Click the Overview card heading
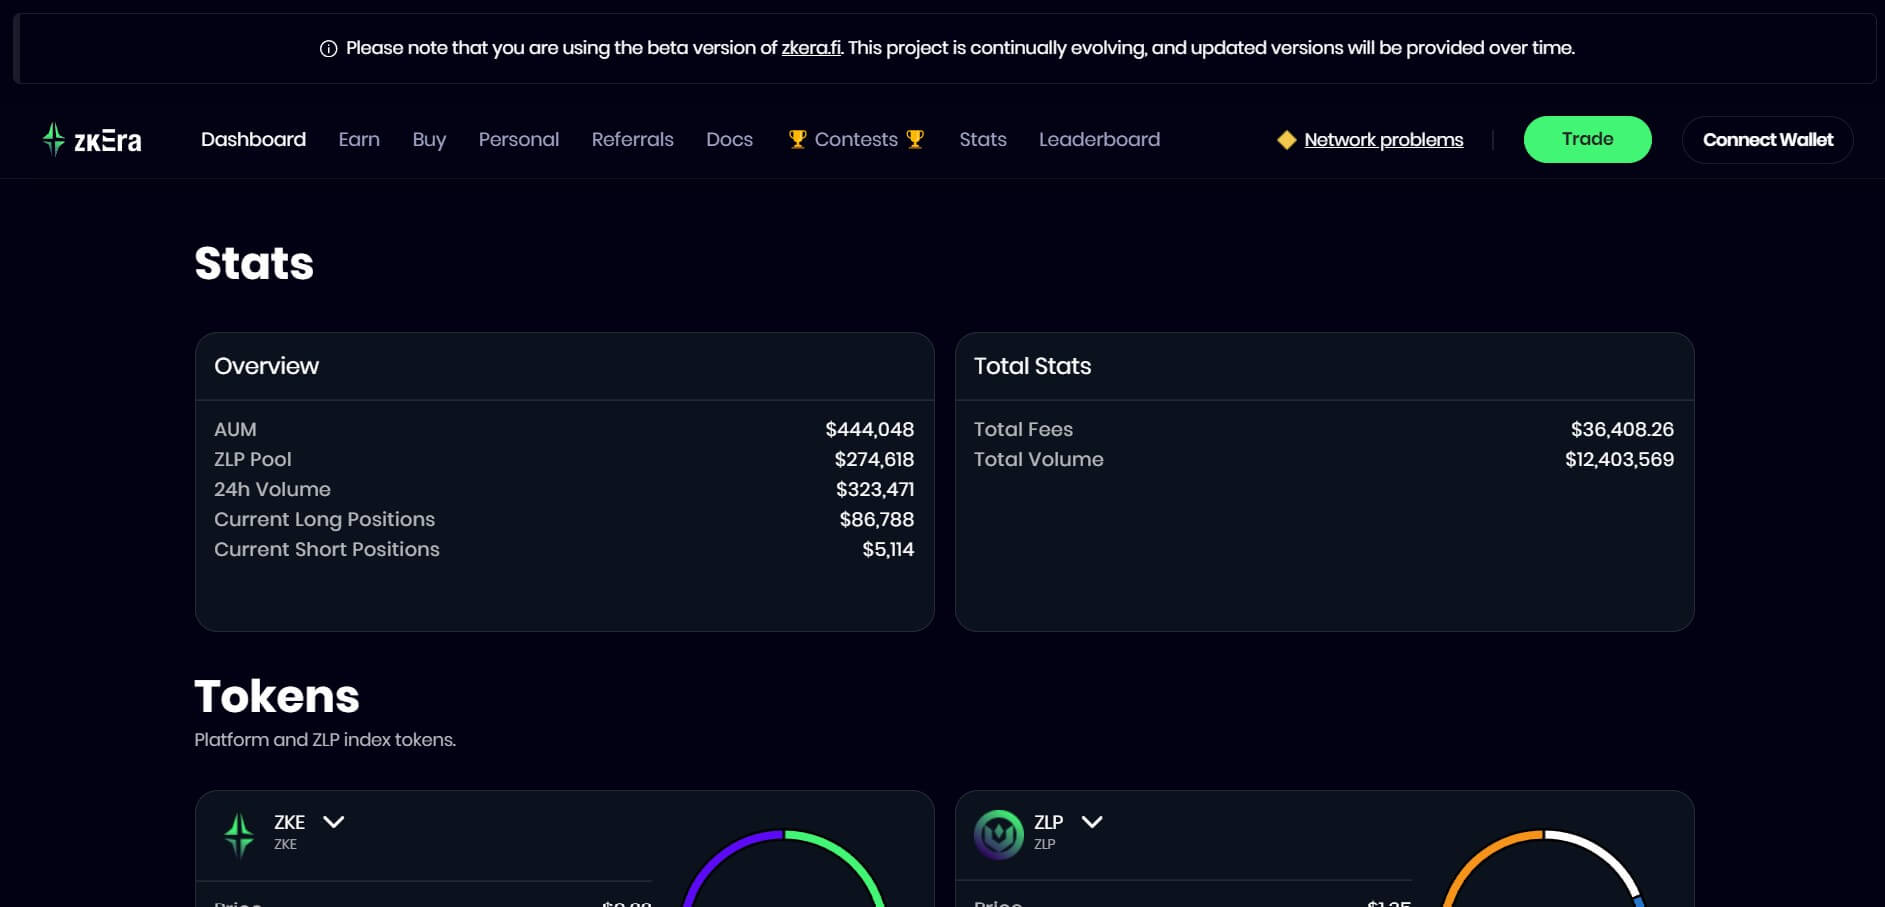The height and width of the screenshot is (907, 1885). click(266, 366)
